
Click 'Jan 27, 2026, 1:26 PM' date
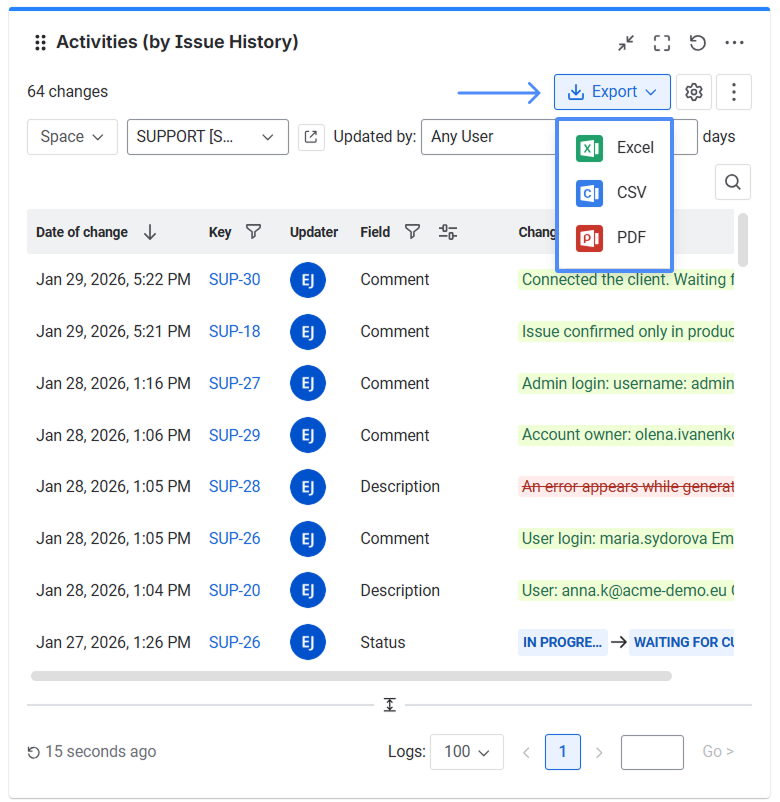[x=113, y=643]
